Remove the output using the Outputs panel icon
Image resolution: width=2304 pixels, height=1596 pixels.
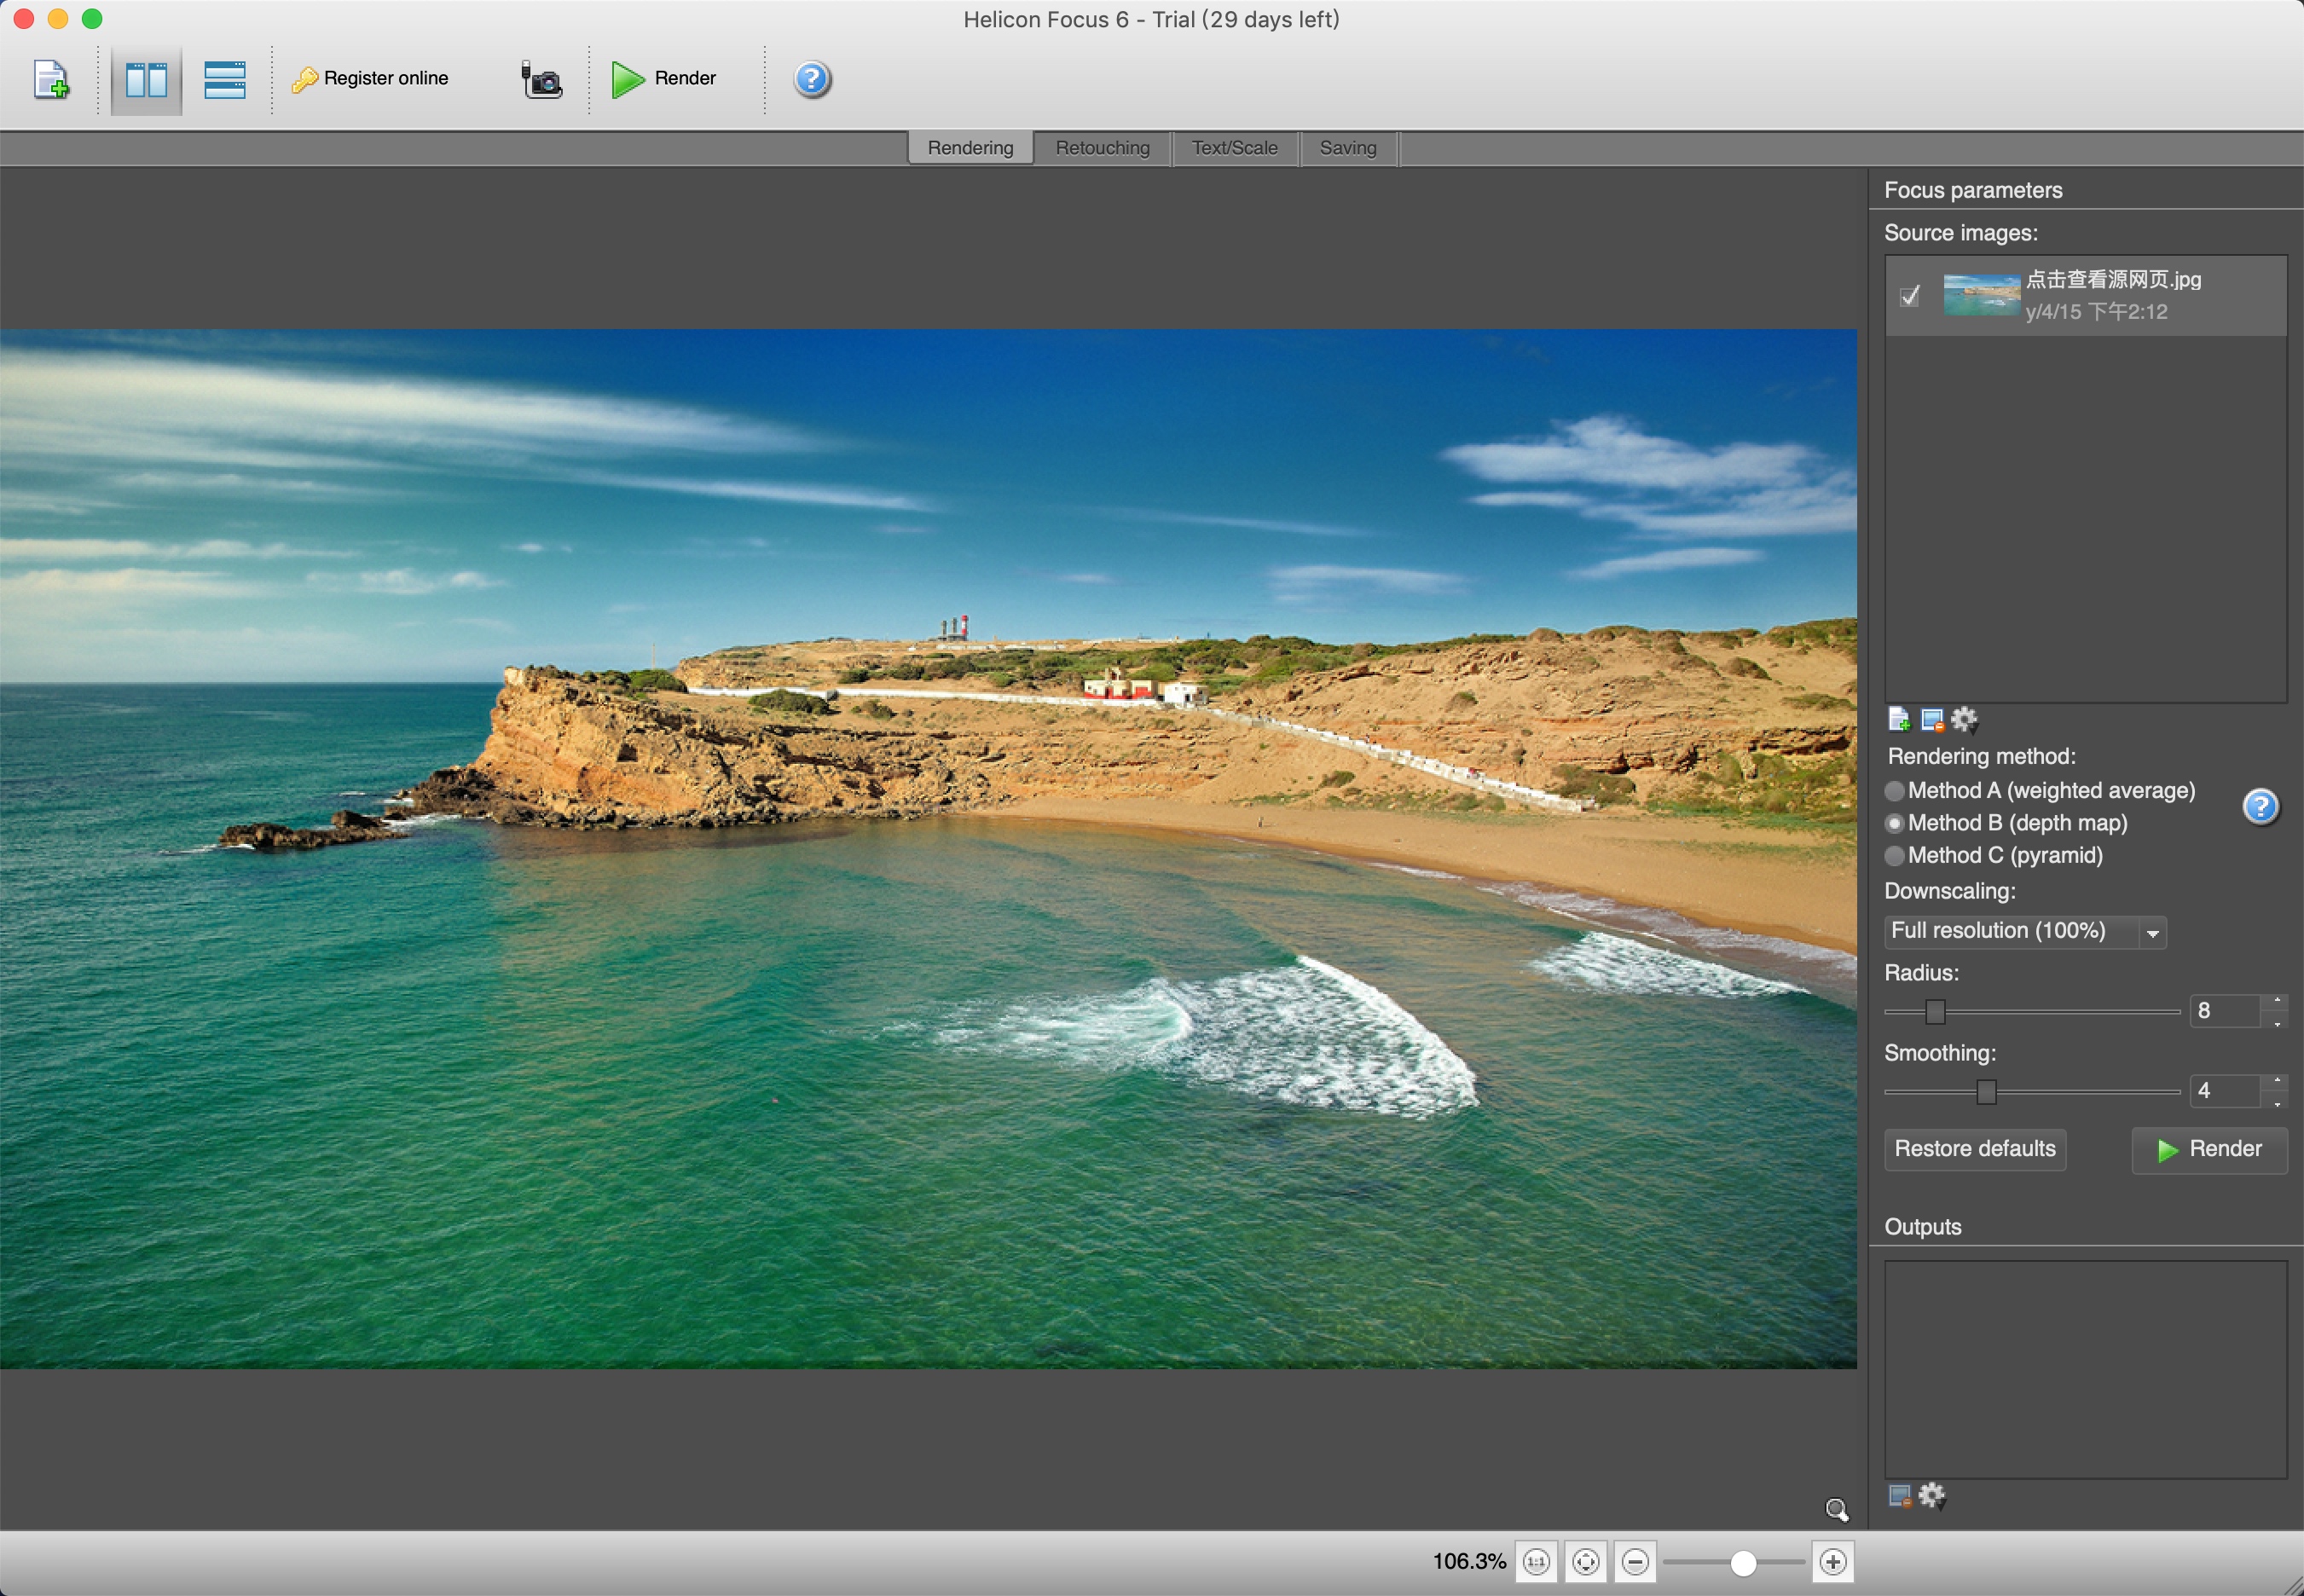coord(1900,1495)
